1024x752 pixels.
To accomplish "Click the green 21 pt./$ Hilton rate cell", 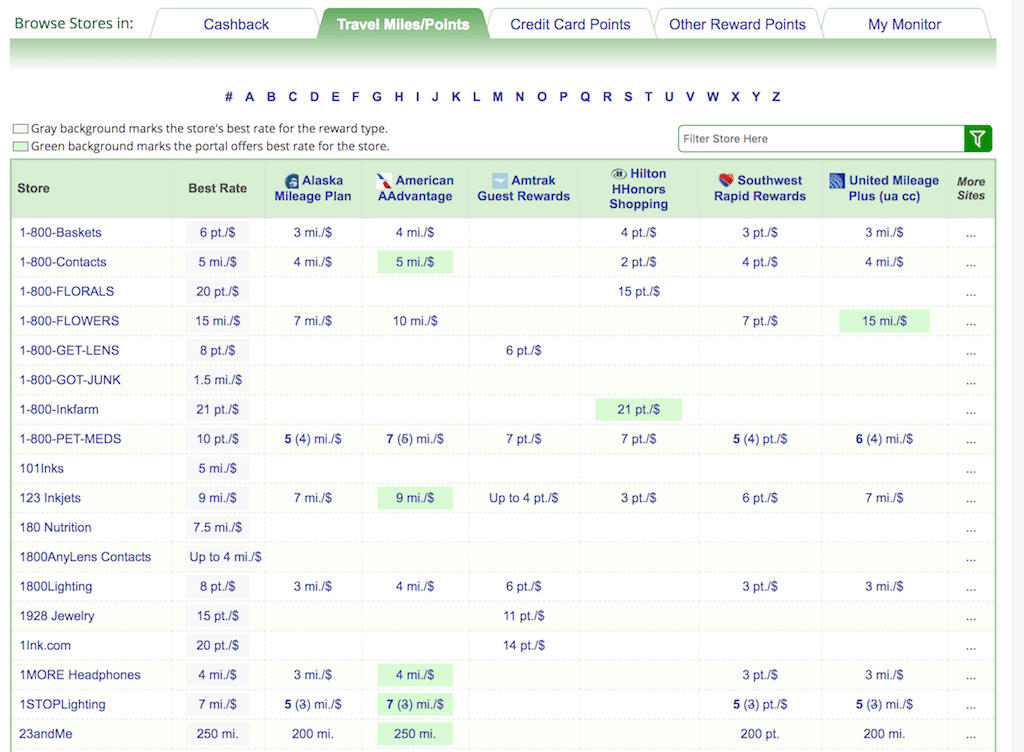I will [x=638, y=410].
